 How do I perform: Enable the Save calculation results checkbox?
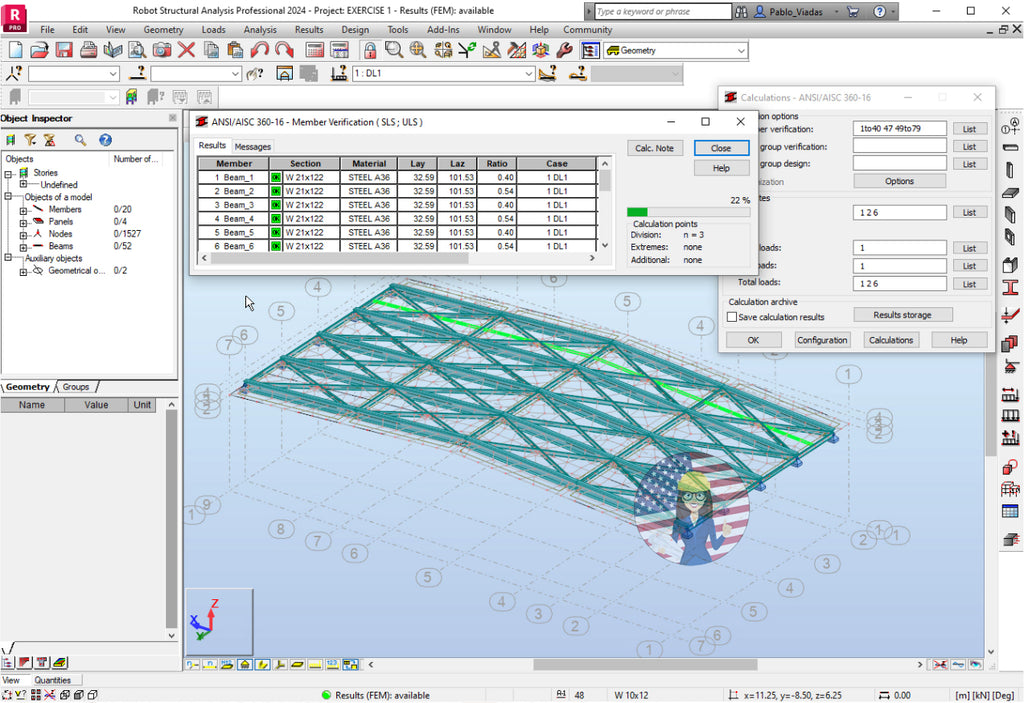coord(732,317)
